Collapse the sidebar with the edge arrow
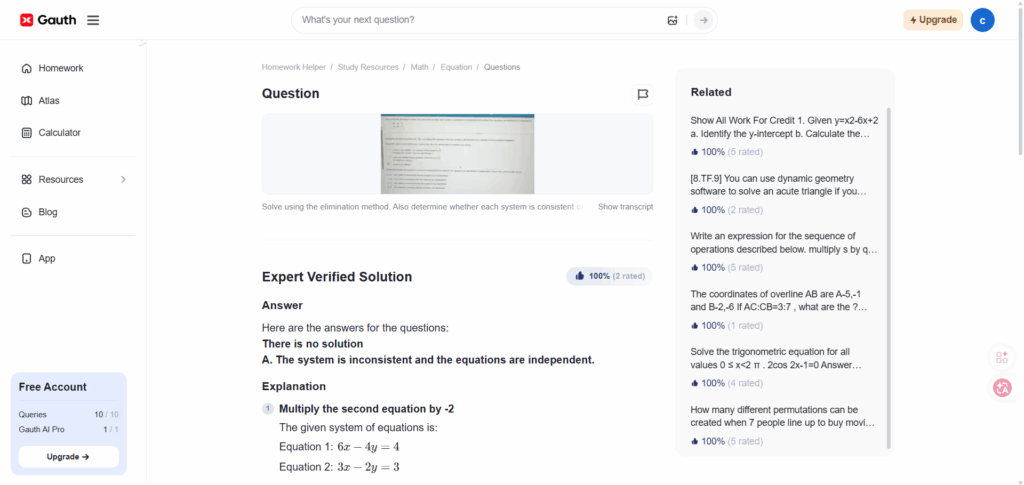1024x485 pixels. point(142,44)
